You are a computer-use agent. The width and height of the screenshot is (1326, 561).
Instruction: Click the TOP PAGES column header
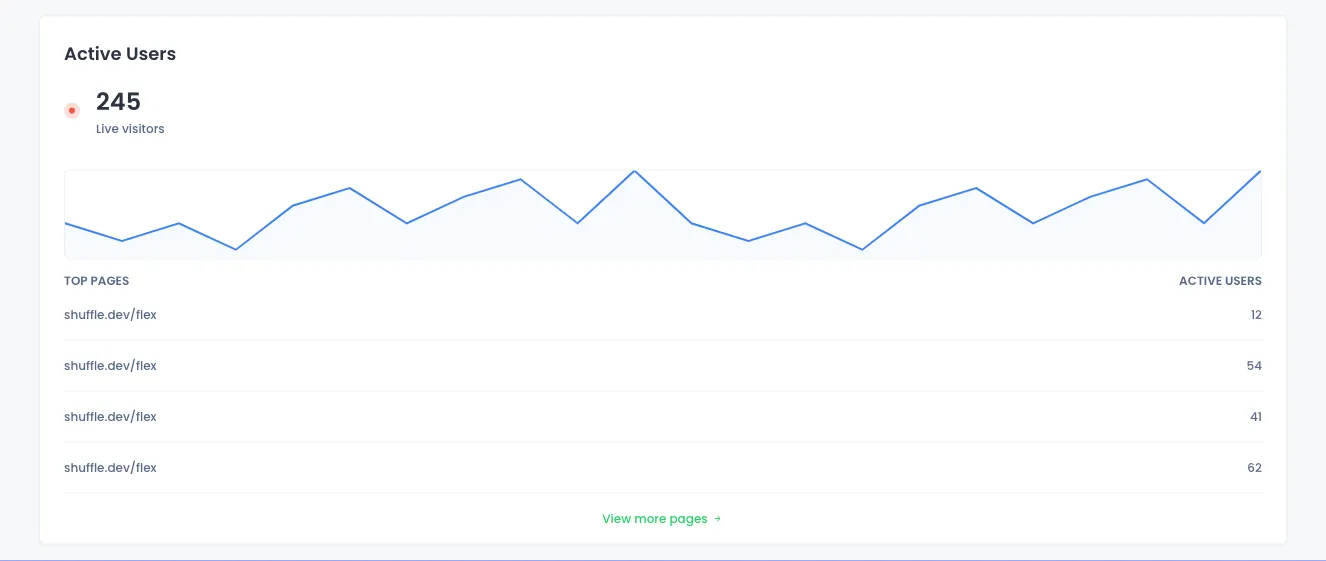click(97, 281)
